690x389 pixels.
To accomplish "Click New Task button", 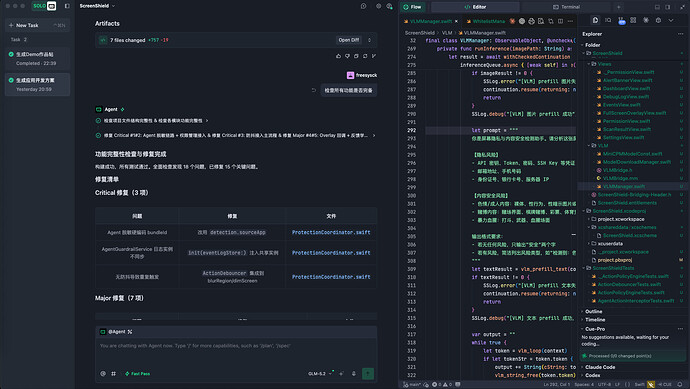I will (37, 26).
